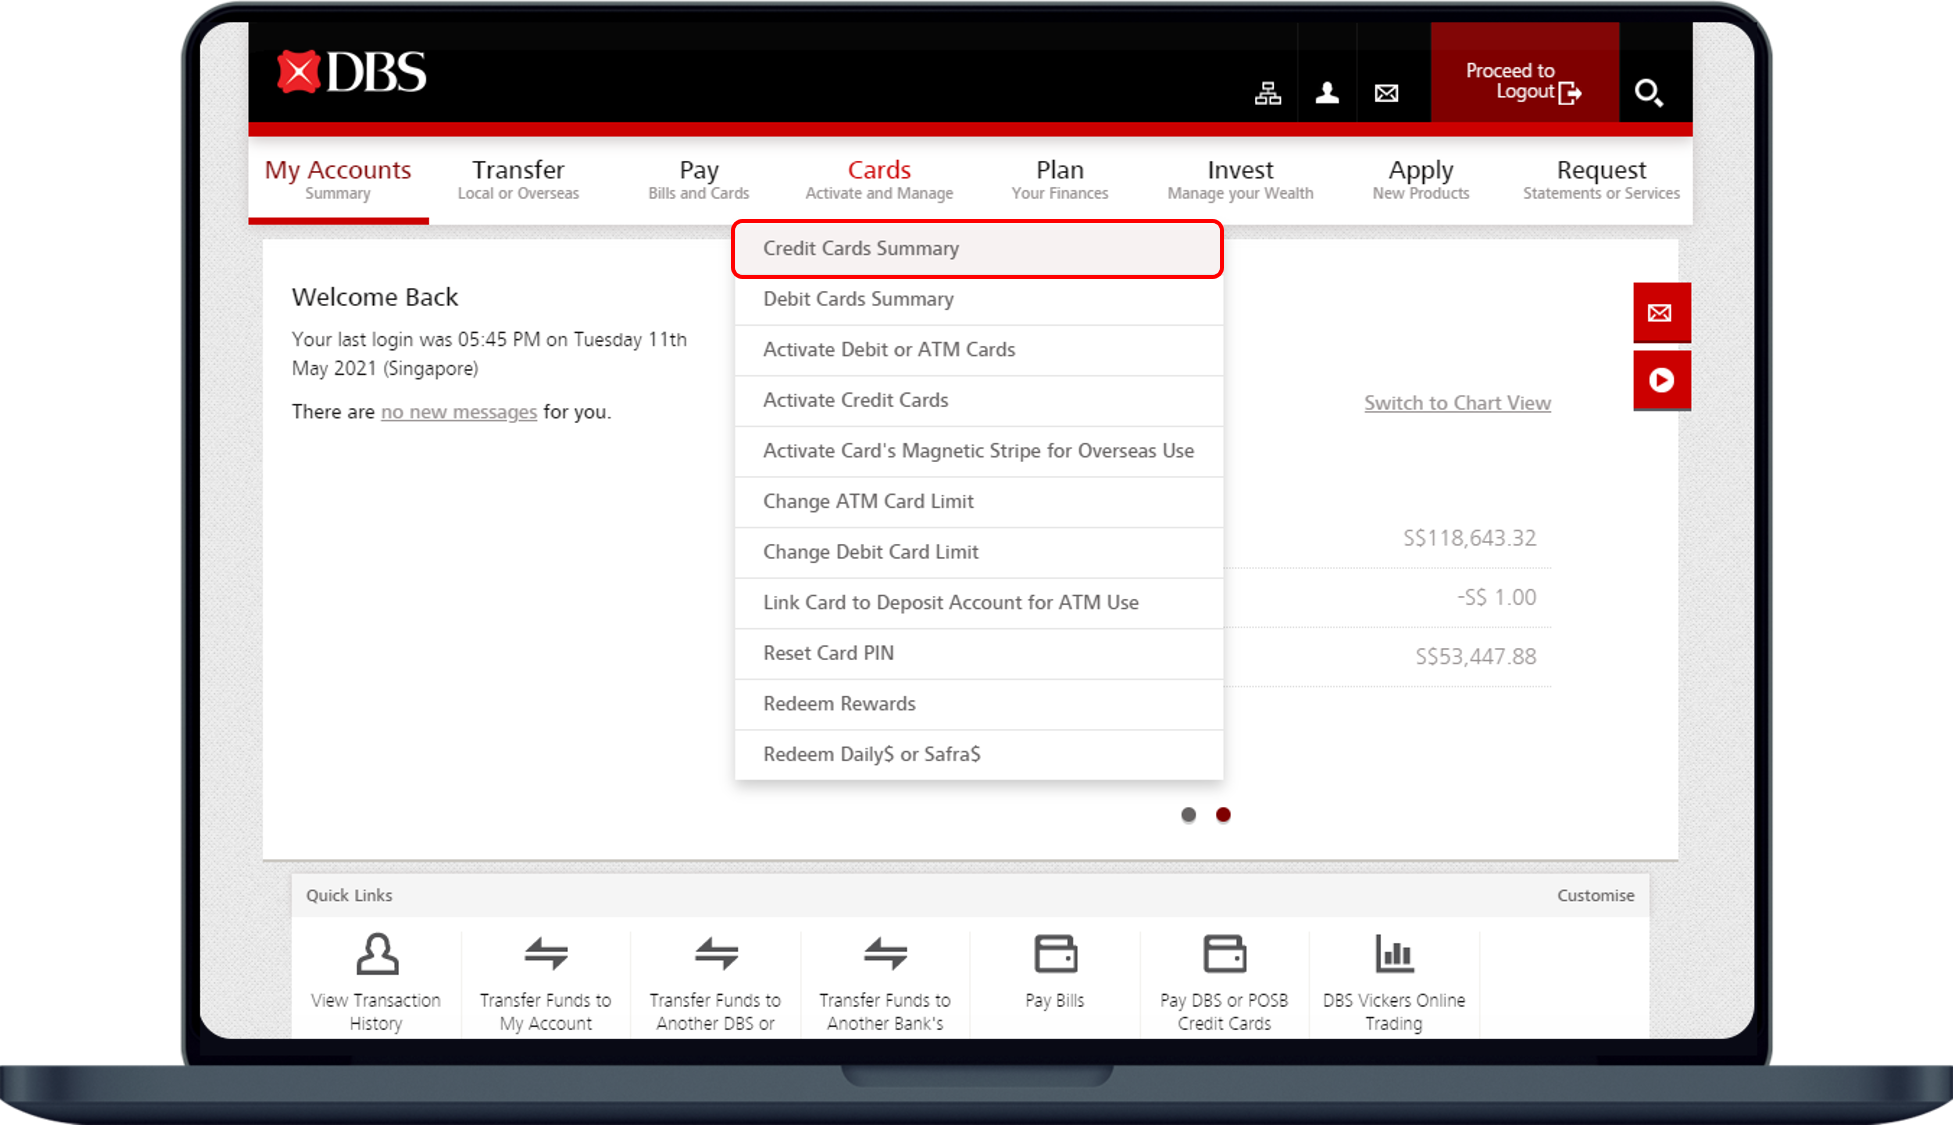Viewport: 1953px width, 1125px height.
Task: Open the user profile icon in header
Action: click(1327, 93)
